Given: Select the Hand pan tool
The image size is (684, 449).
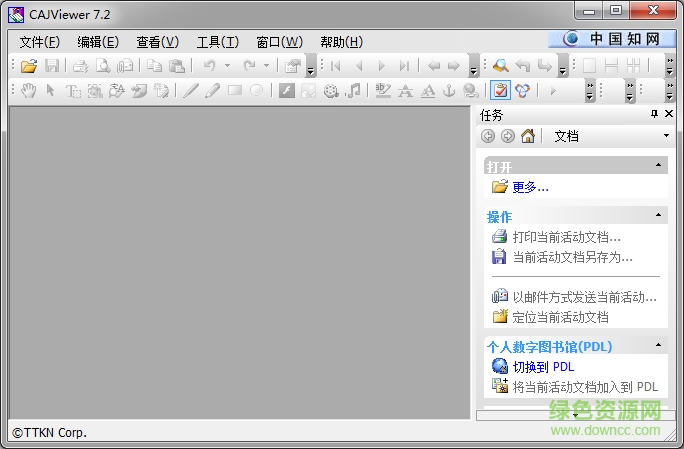Looking at the screenshot, I should click(x=29, y=91).
